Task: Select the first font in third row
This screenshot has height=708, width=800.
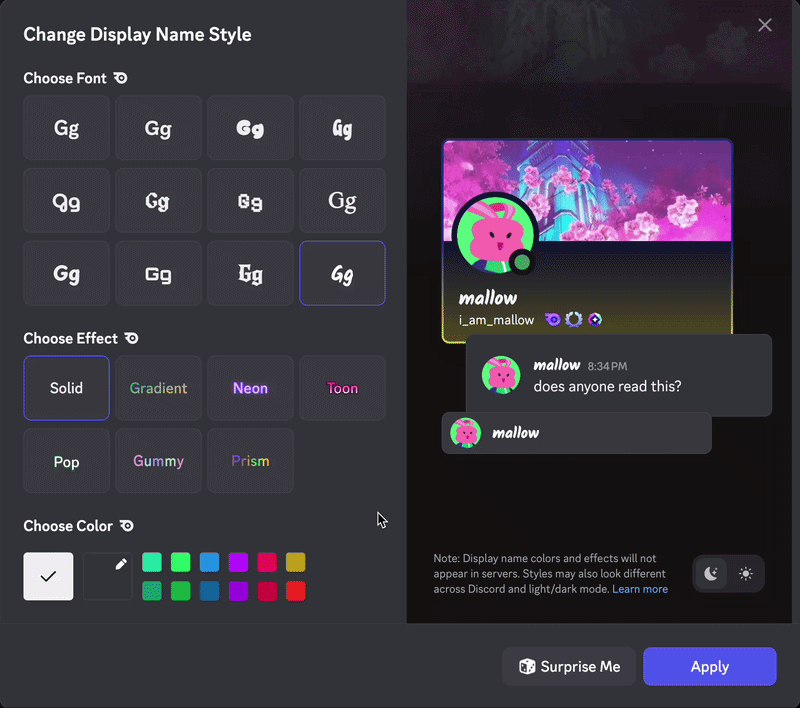Action: click(66, 273)
